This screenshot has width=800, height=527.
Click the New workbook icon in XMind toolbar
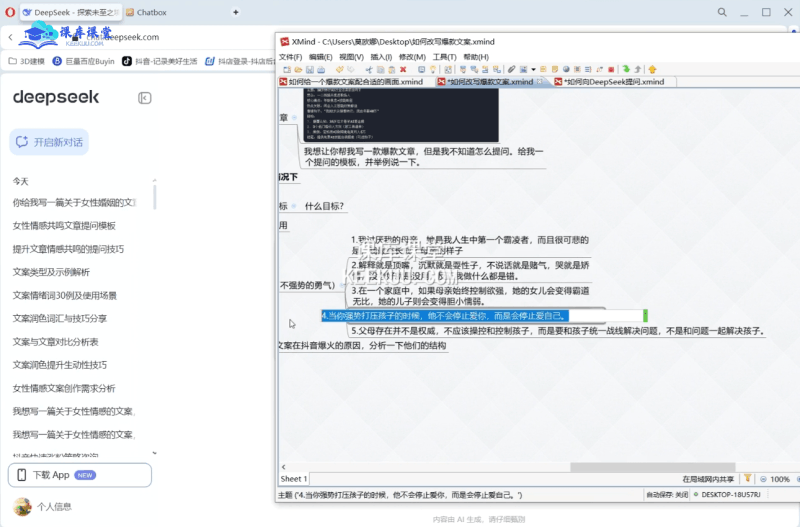click(287, 69)
